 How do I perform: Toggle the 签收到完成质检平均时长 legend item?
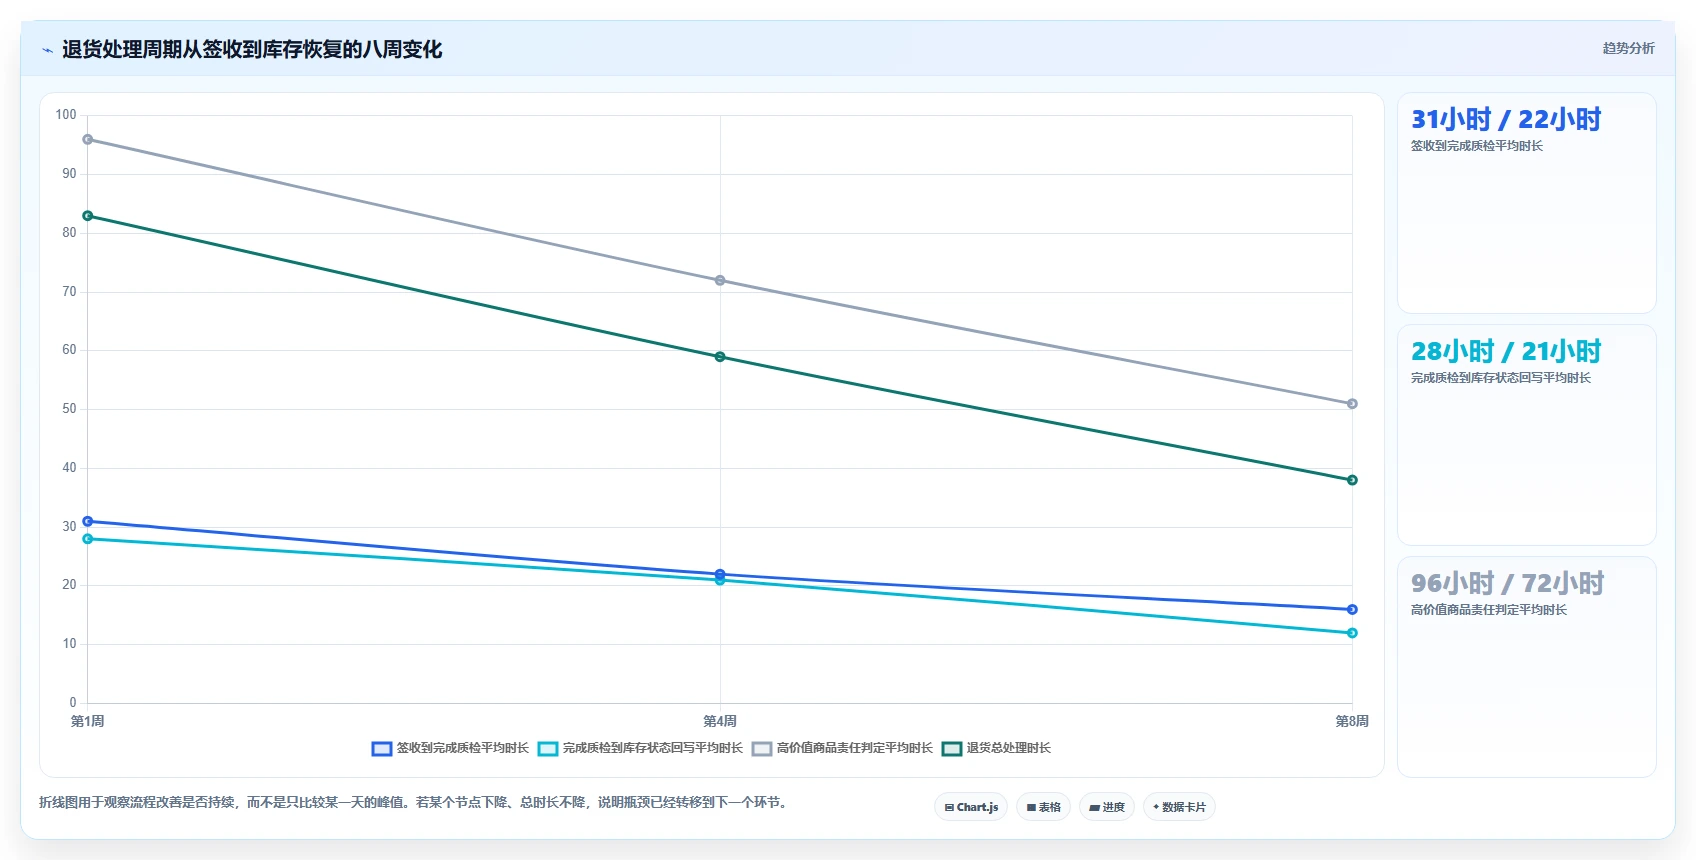450,748
